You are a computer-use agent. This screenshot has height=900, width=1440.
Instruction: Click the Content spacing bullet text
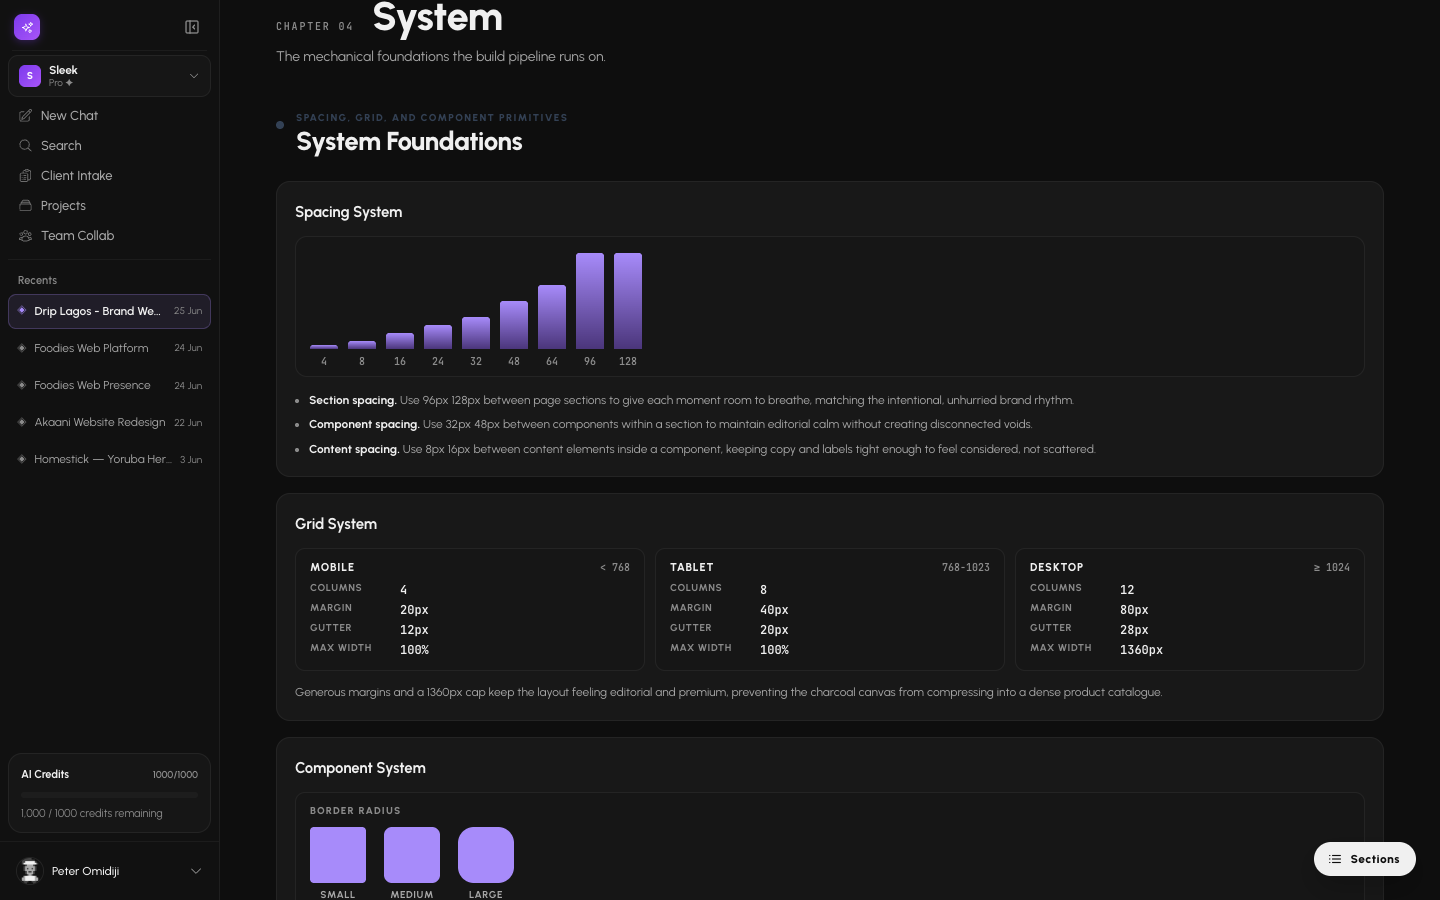point(702,449)
